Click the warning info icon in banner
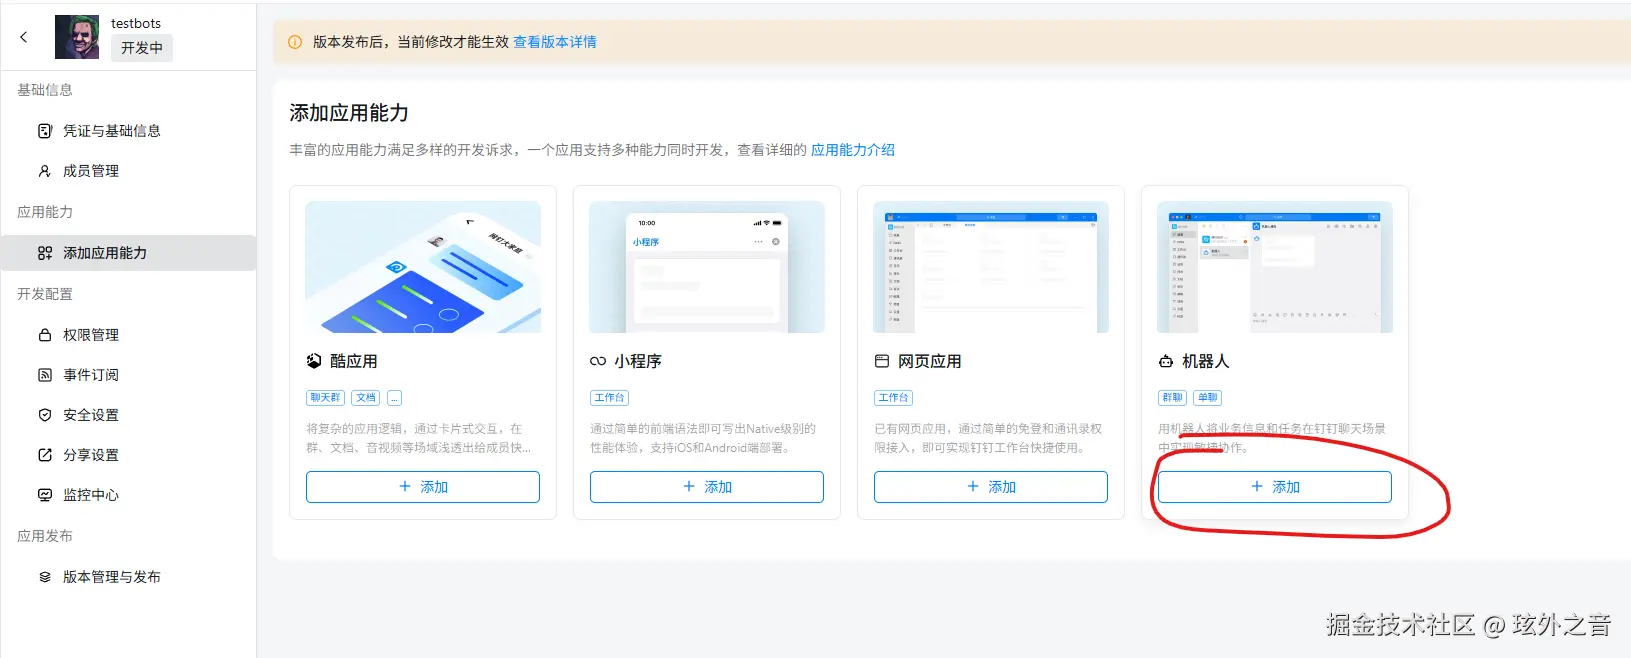The image size is (1631, 658). [295, 42]
